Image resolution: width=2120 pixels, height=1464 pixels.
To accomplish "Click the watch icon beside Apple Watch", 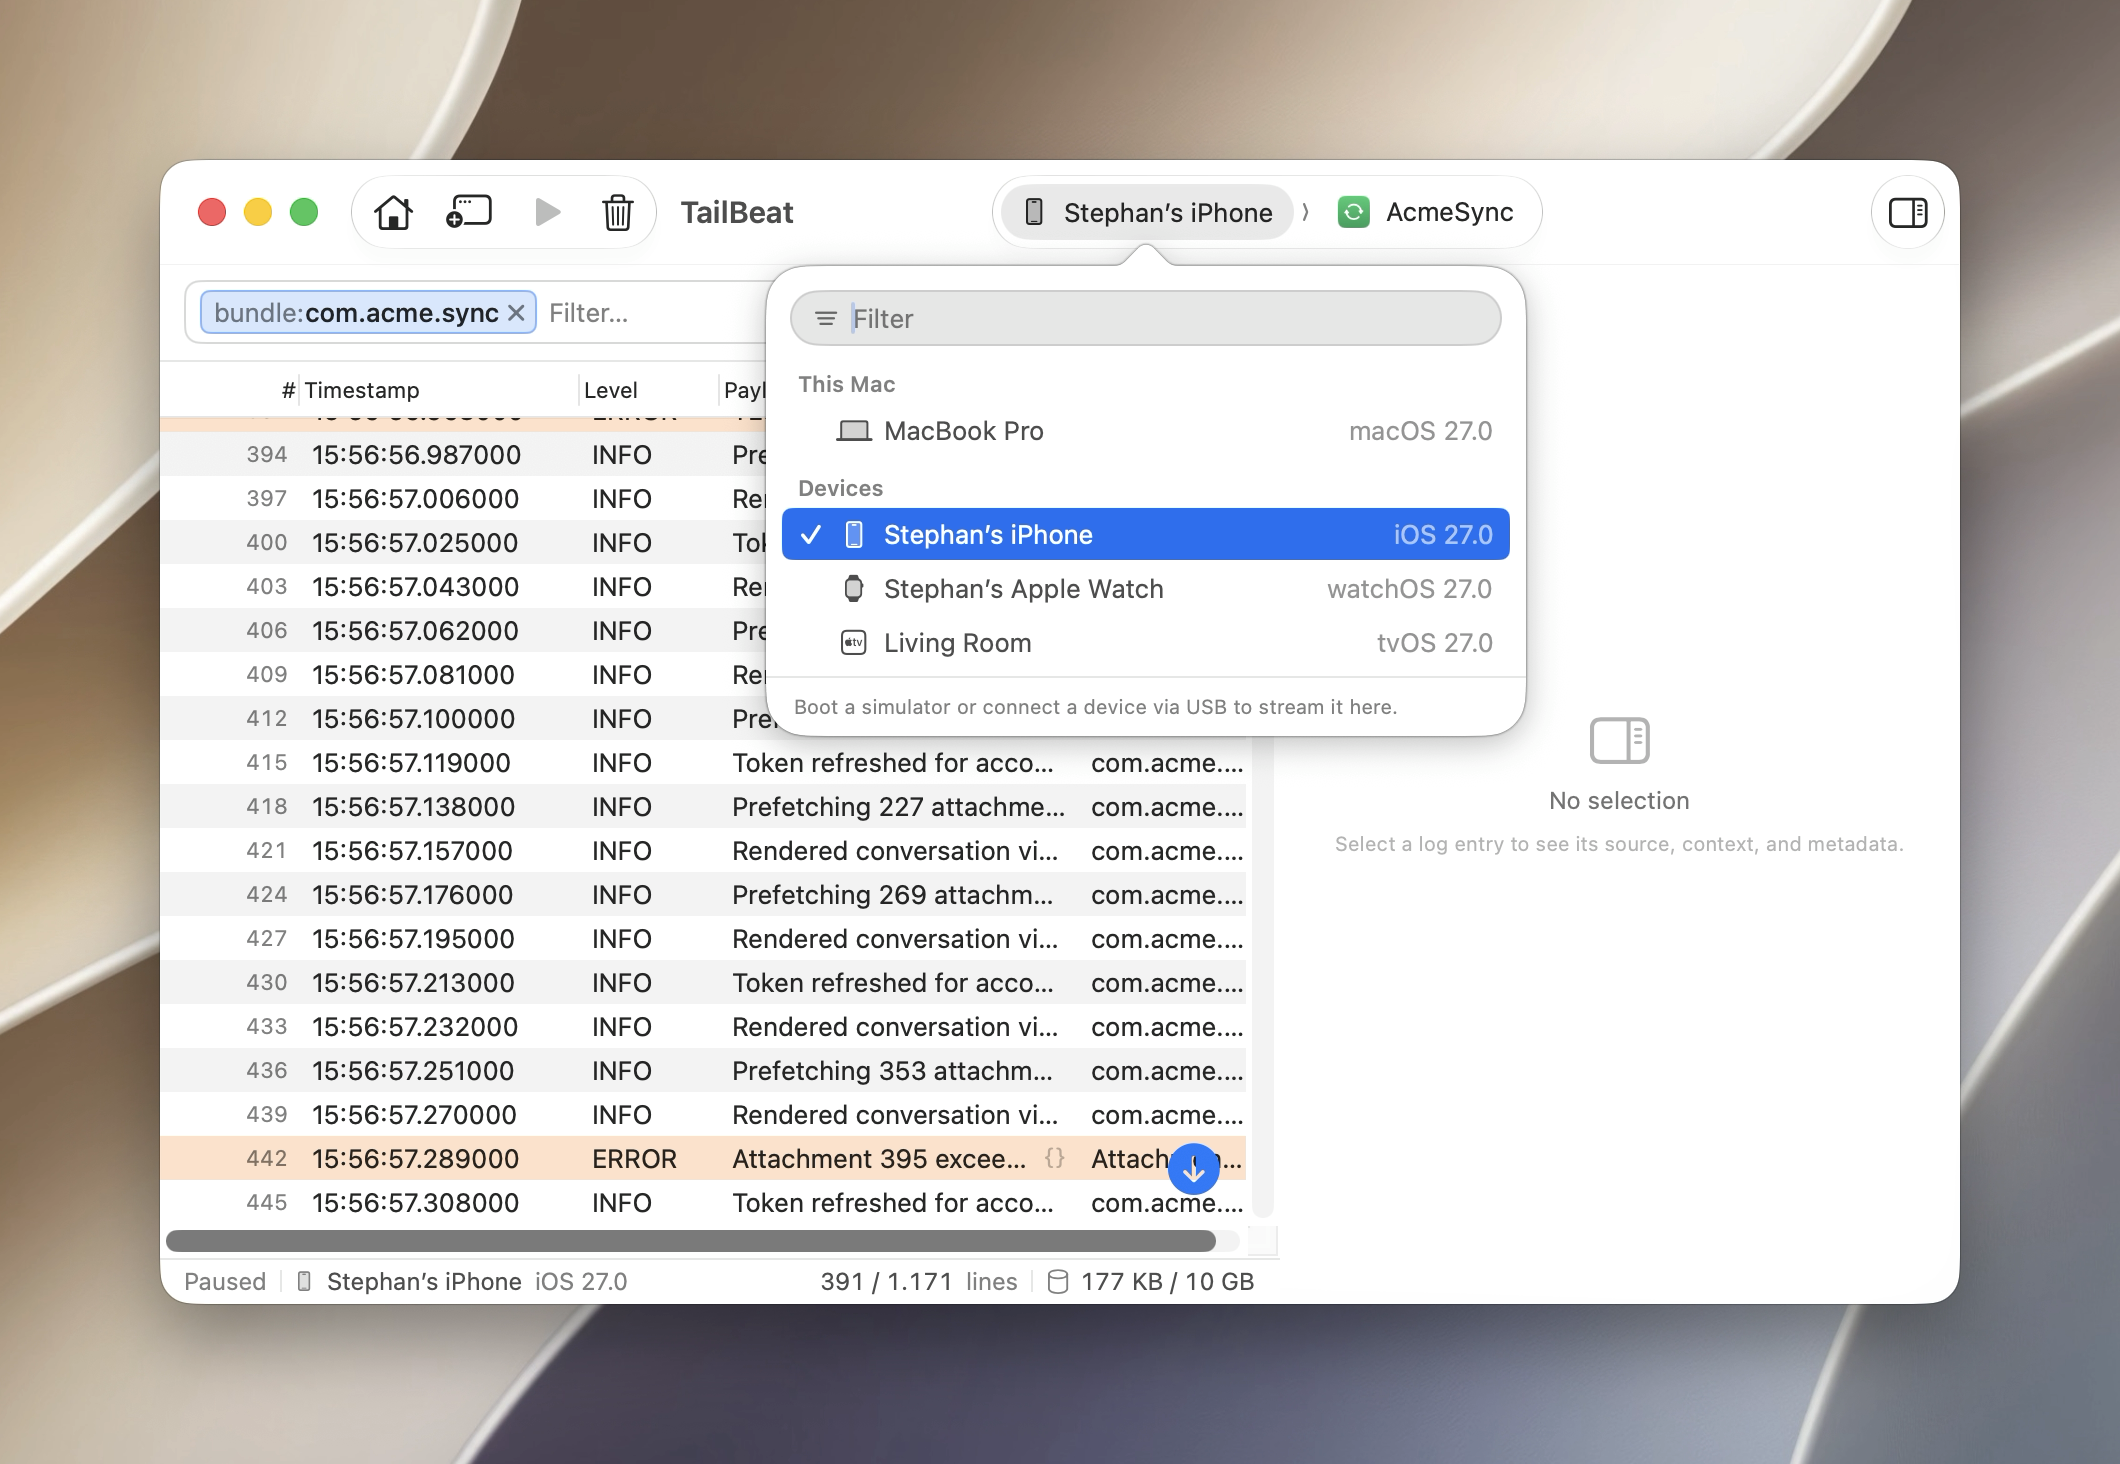I will pyautogui.click(x=853, y=589).
